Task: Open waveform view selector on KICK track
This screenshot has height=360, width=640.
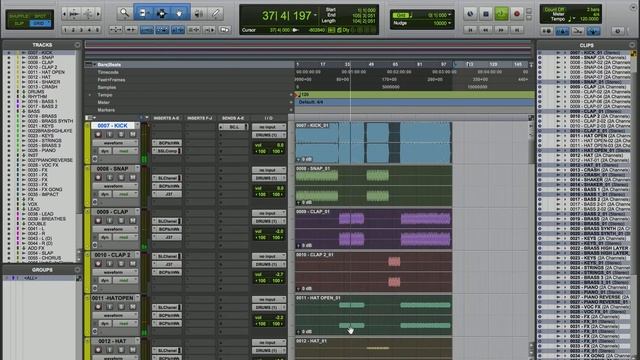Action: point(115,143)
